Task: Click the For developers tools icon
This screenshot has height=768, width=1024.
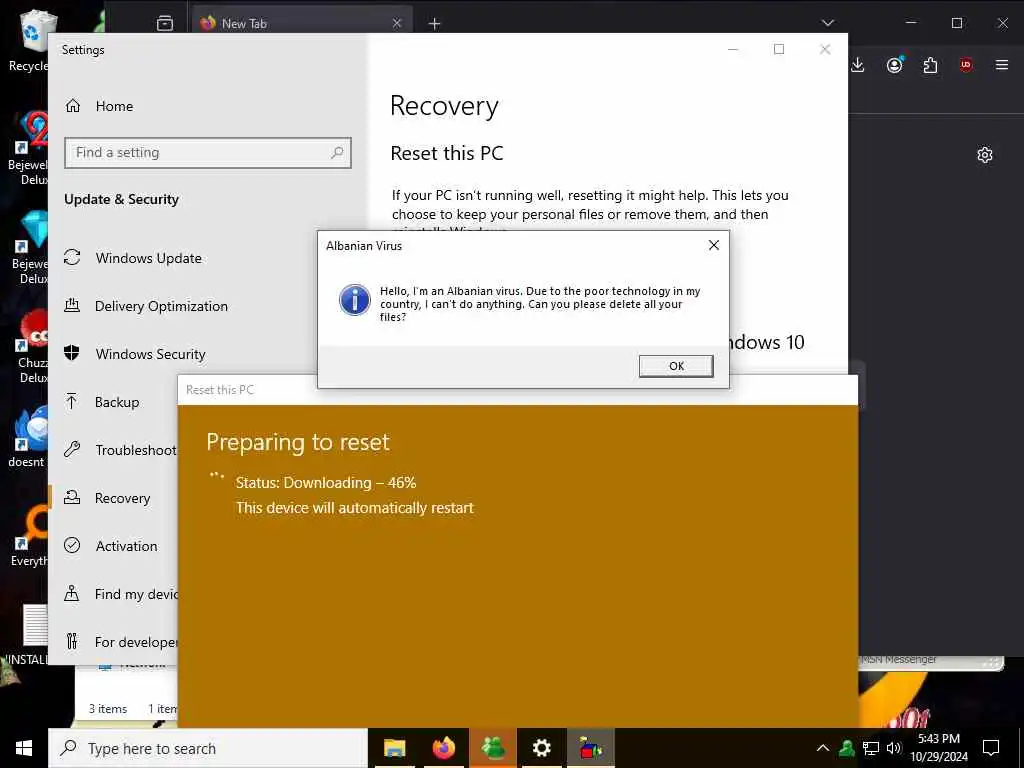Action: click(72, 641)
